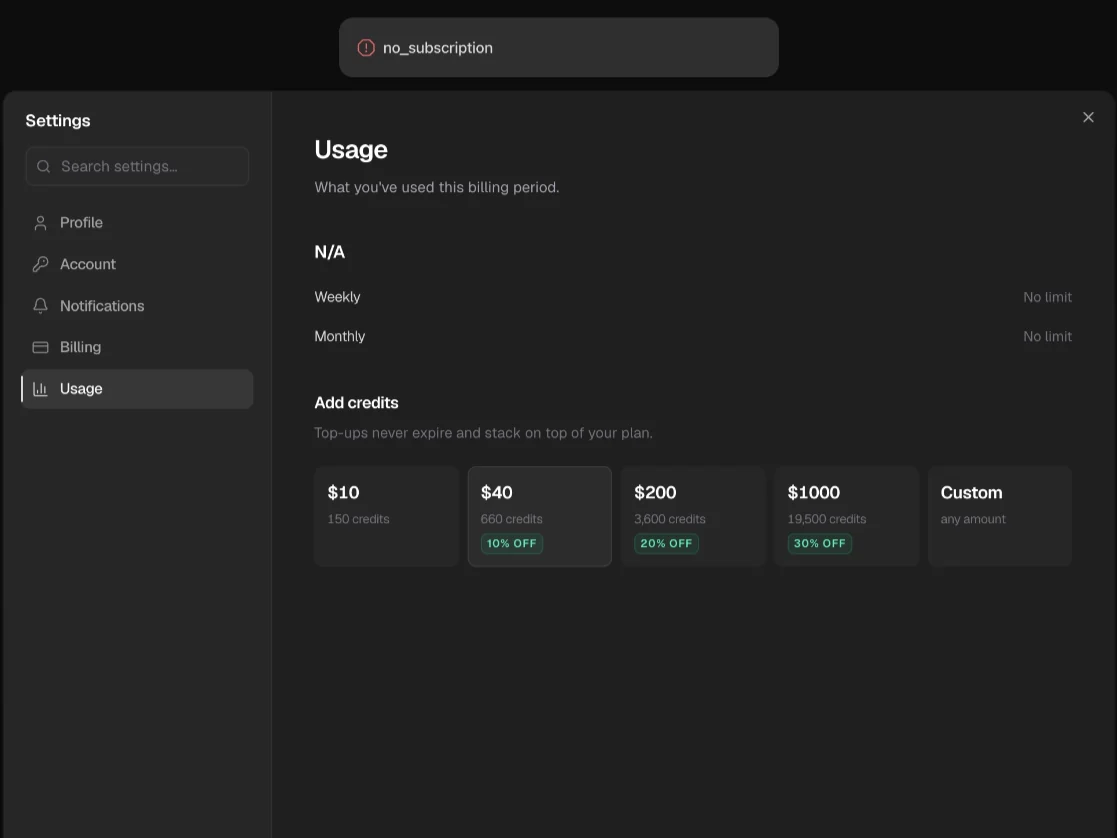The width and height of the screenshot is (1117, 838).
Task: Pick the Custom amount option
Action: (1000, 517)
